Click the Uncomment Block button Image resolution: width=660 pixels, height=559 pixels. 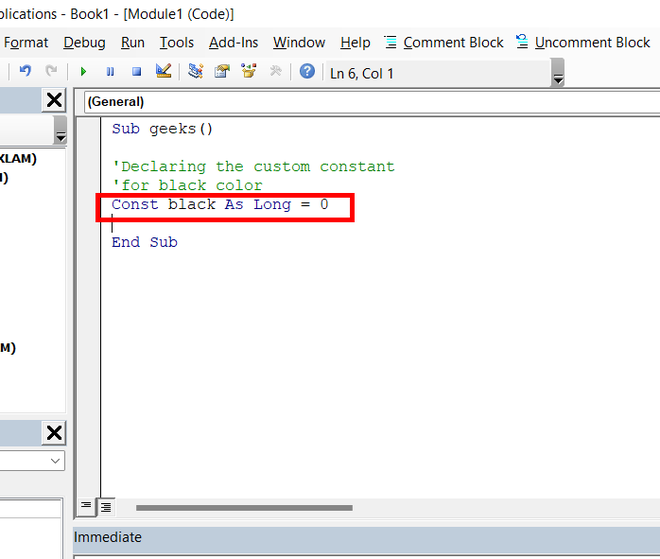coord(583,43)
